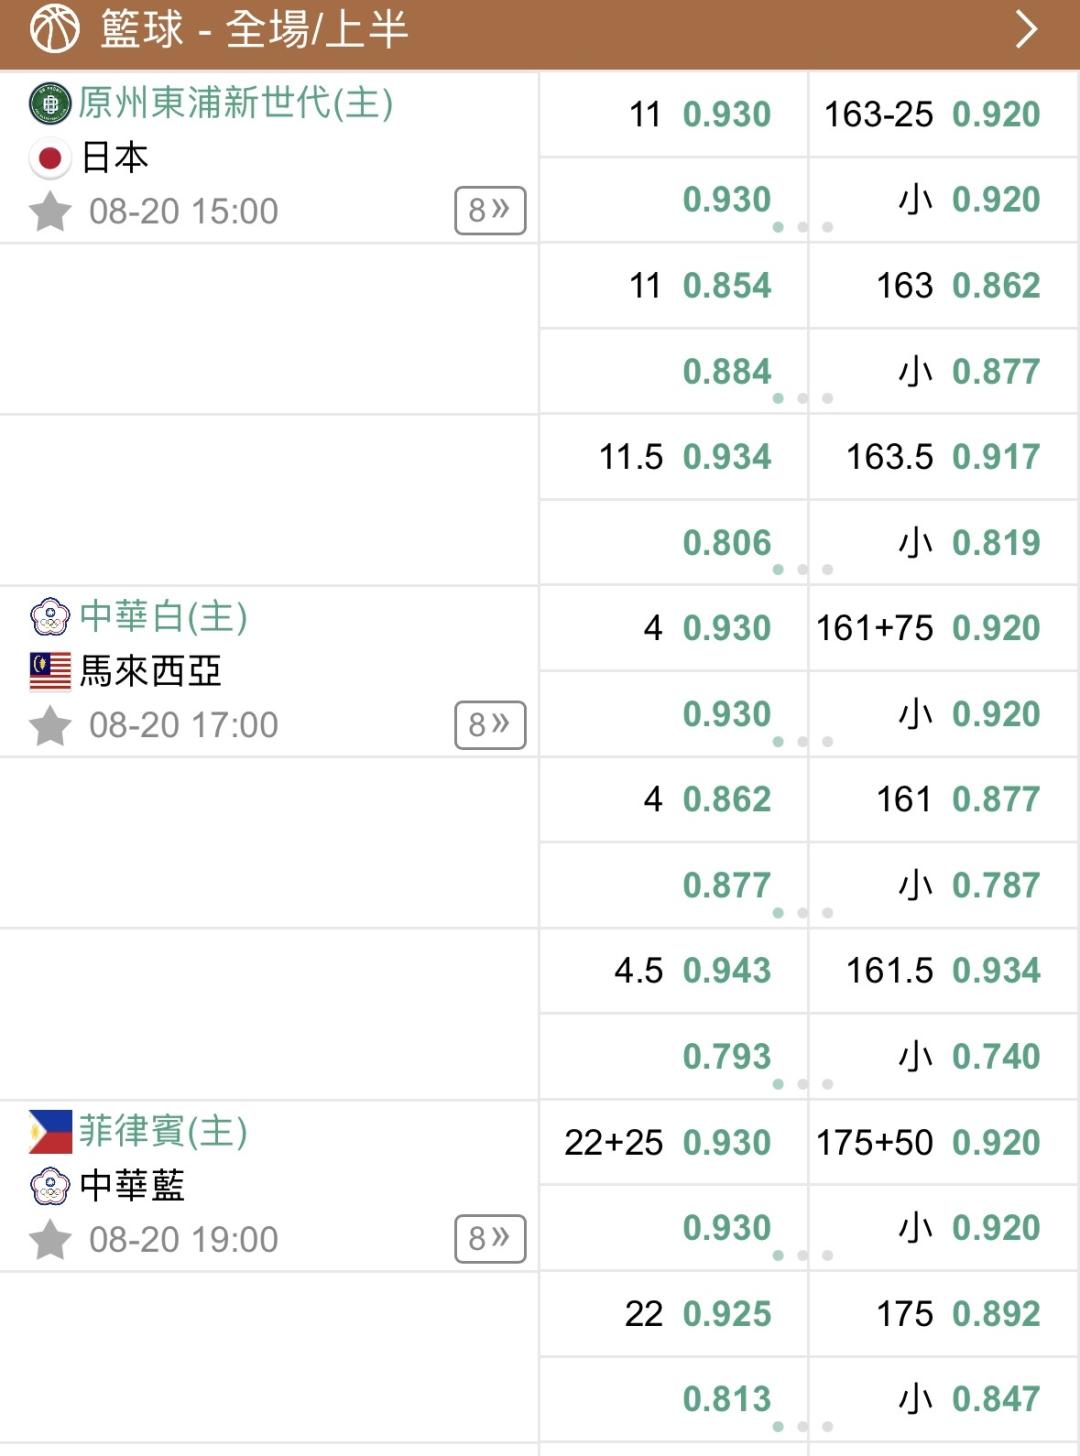Expand more bets for Philippines match

click(x=490, y=1238)
